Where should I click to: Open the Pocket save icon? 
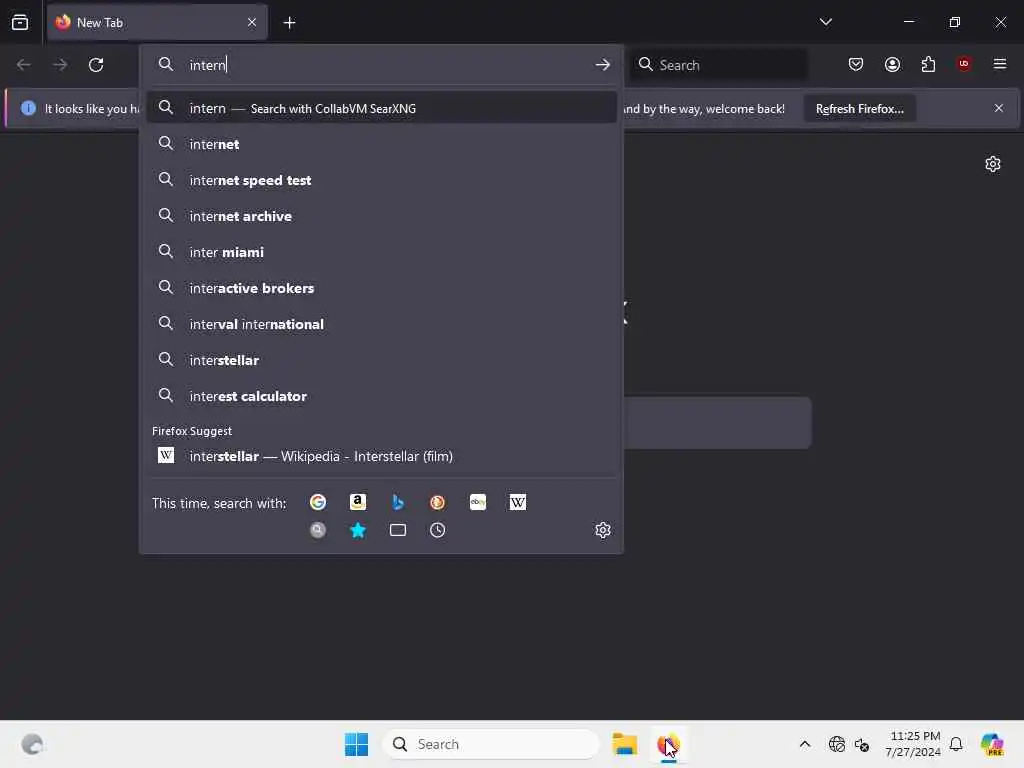(856, 64)
